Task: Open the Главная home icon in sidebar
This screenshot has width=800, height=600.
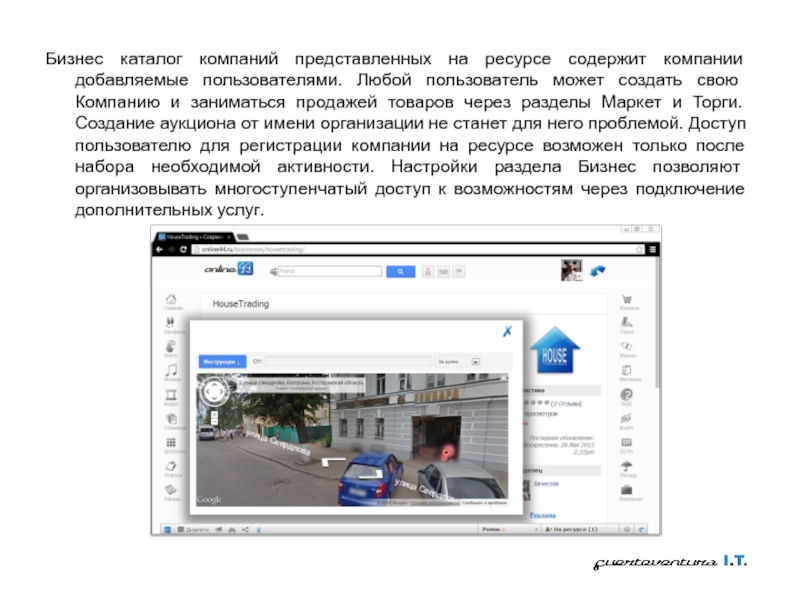Action: click(172, 300)
